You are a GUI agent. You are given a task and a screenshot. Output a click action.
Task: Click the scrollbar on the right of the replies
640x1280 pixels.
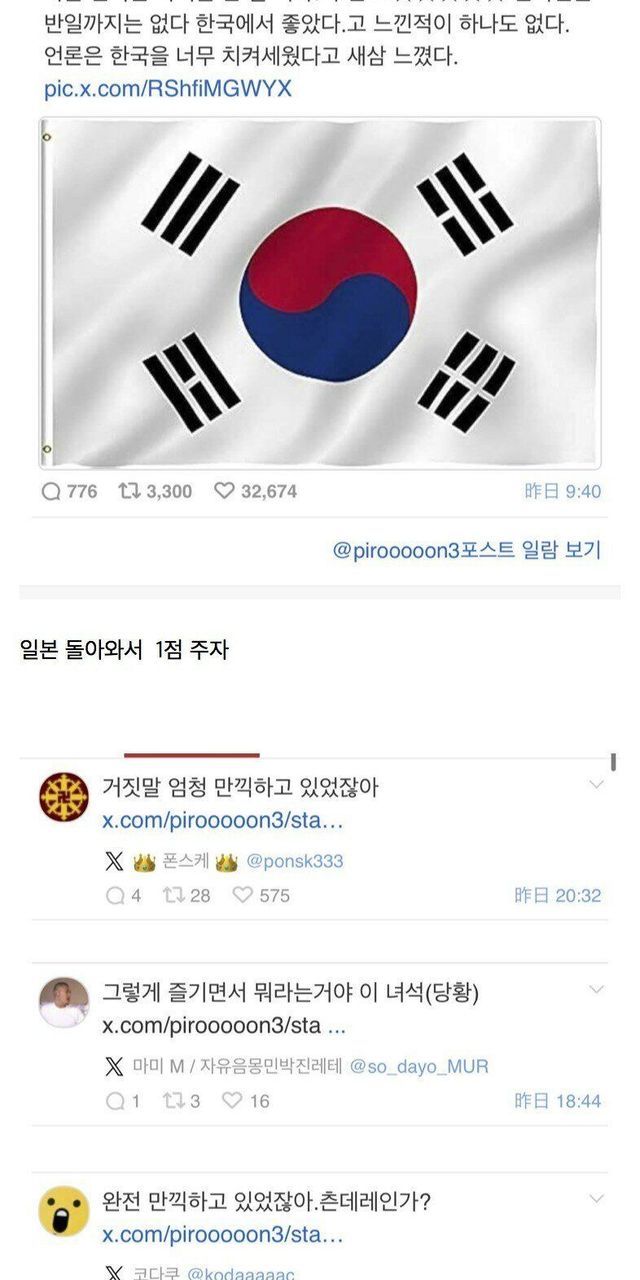click(x=613, y=762)
